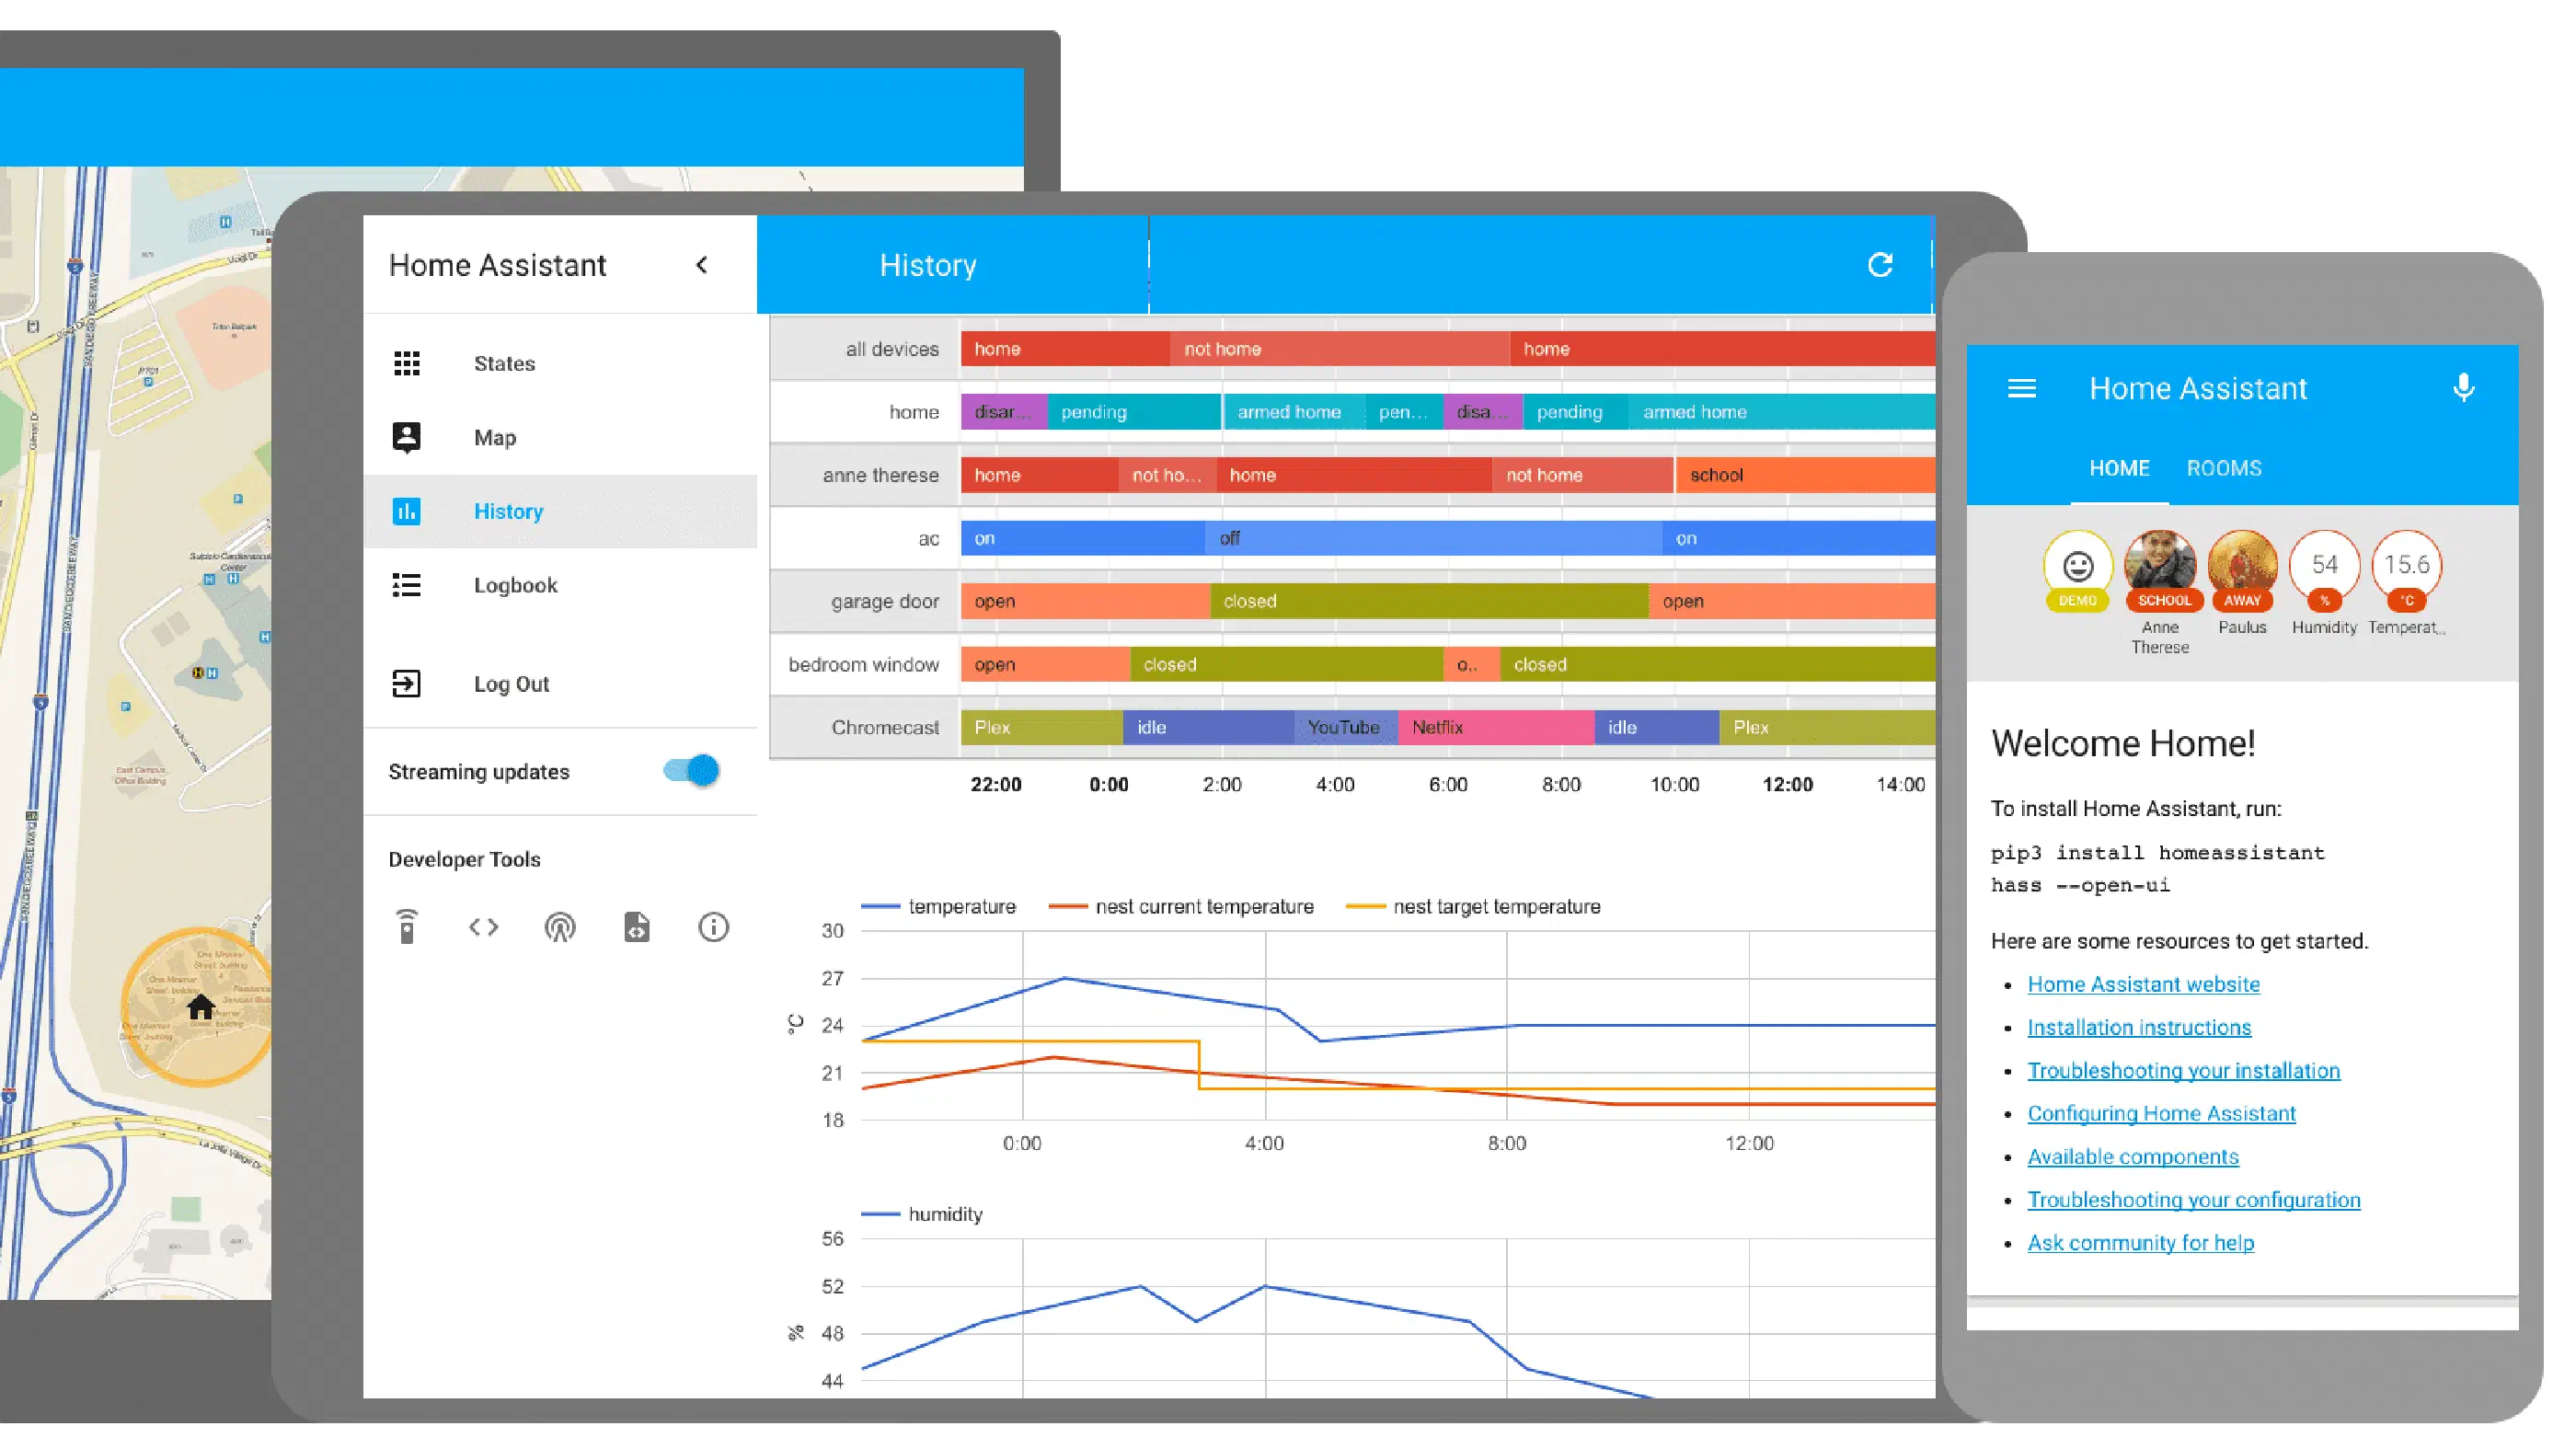The width and height of the screenshot is (2576, 1449).
Task: Open the Installation instructions link
Action: click(x=2138, y=1027)
